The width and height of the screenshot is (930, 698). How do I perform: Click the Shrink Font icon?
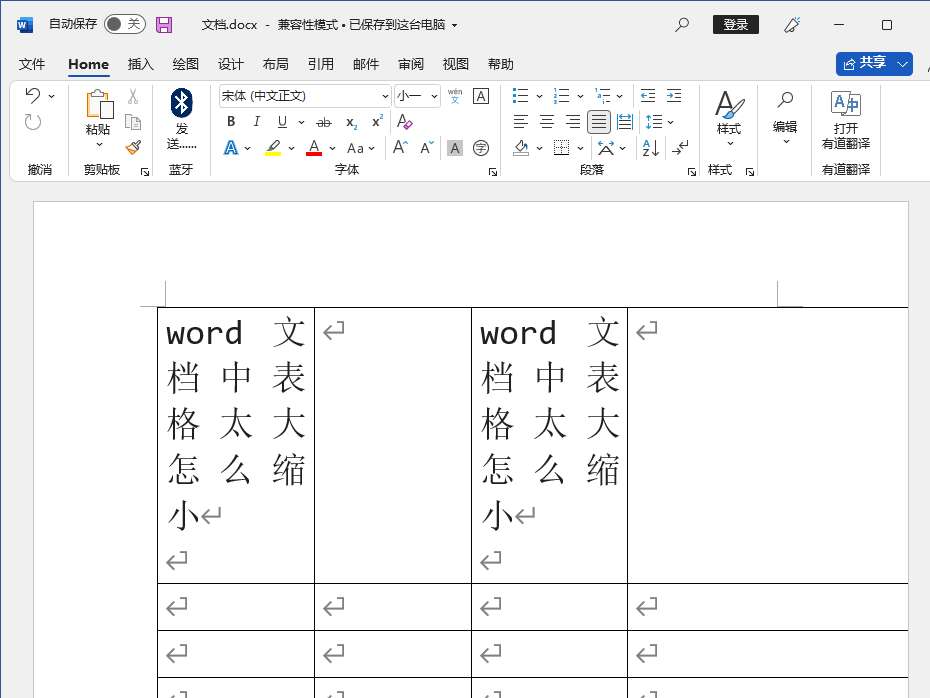coord(426,147)
